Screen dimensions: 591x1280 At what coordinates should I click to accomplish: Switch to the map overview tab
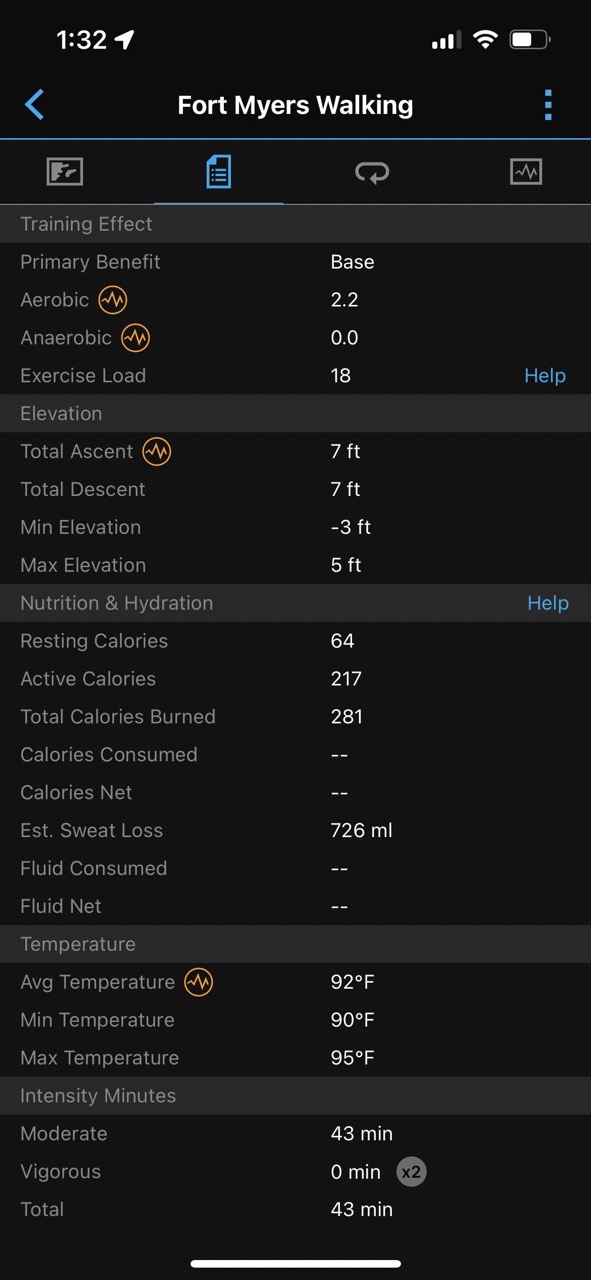pyautogui.click(x=65, y=172)
